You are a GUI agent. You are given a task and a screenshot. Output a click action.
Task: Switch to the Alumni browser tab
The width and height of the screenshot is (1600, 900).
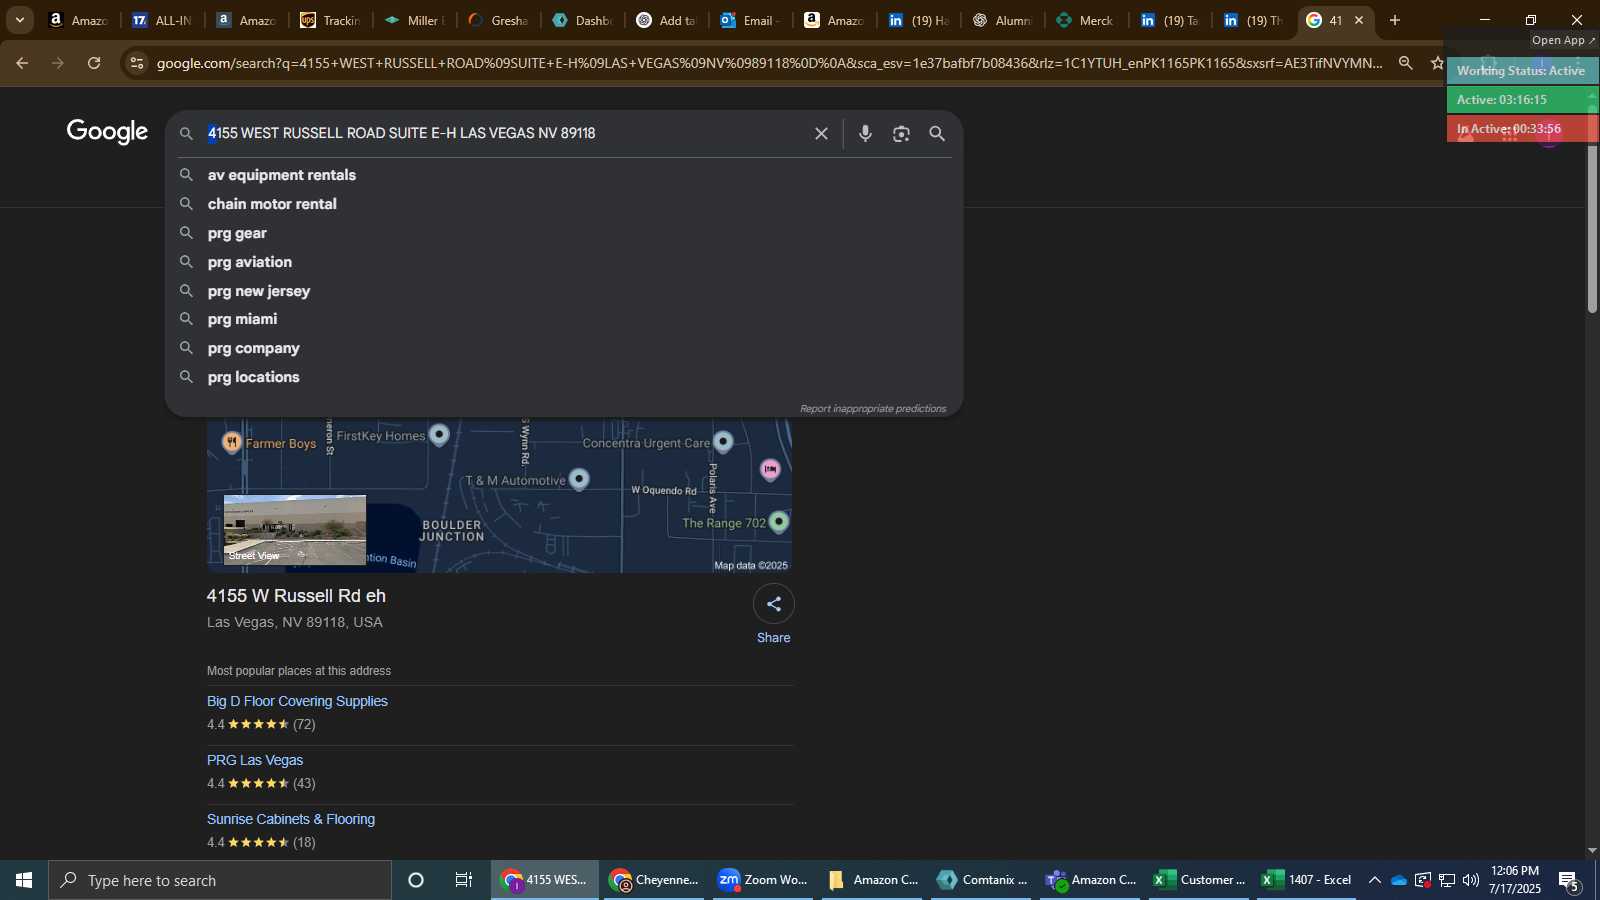[x=1002, y=20]
